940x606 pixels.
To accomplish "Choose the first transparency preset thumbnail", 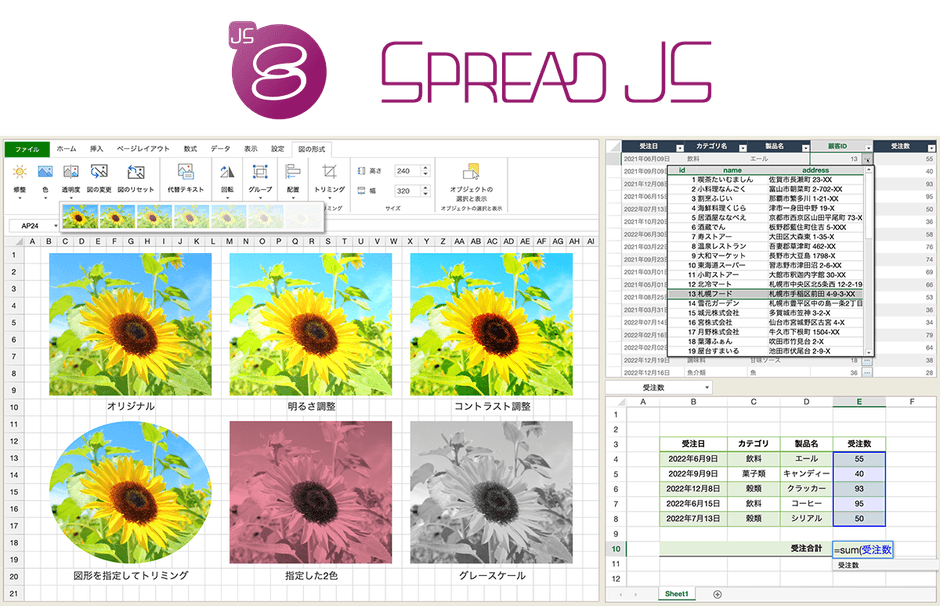I will pos(79,216).
